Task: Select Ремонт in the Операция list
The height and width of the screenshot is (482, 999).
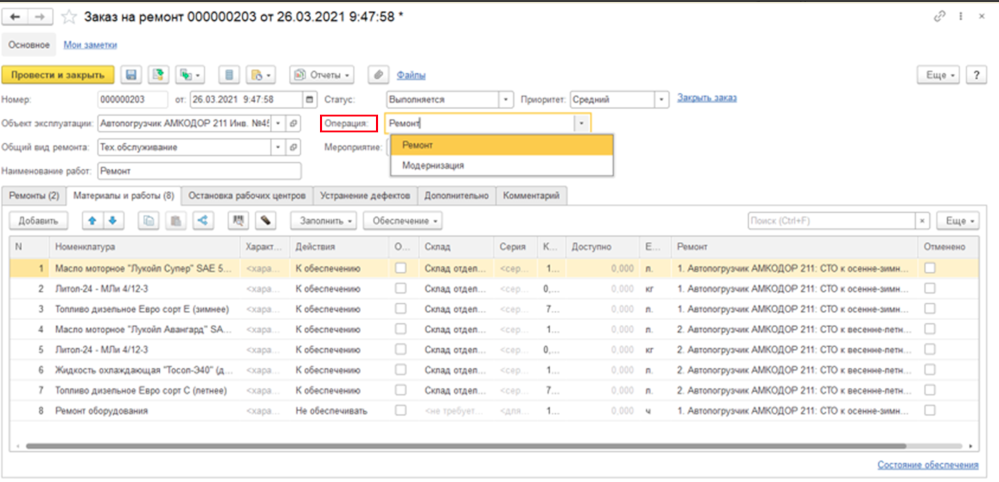Action: [502, 145]
